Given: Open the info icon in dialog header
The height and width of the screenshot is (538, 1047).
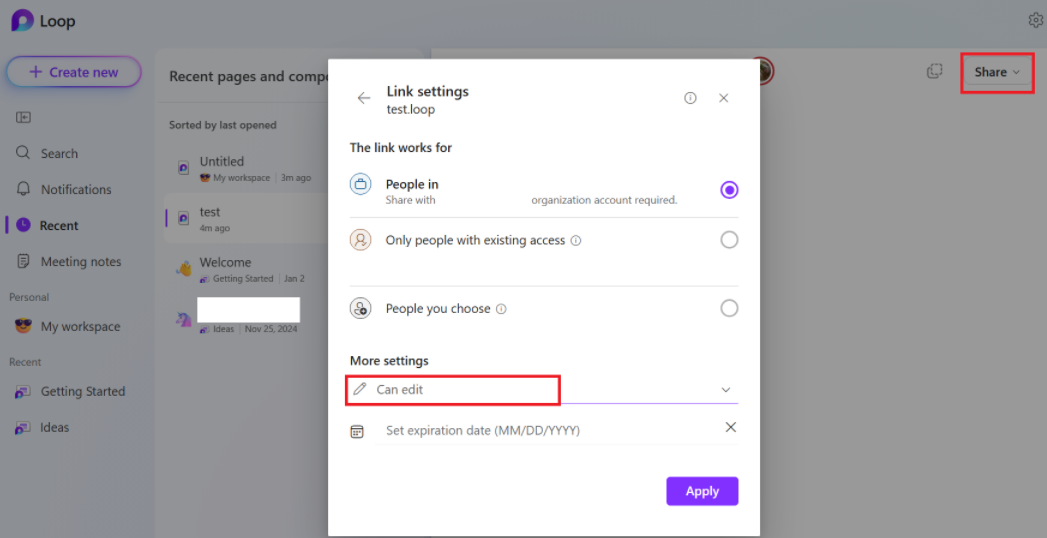Looking at the screenshot, I should pos(690,98).
